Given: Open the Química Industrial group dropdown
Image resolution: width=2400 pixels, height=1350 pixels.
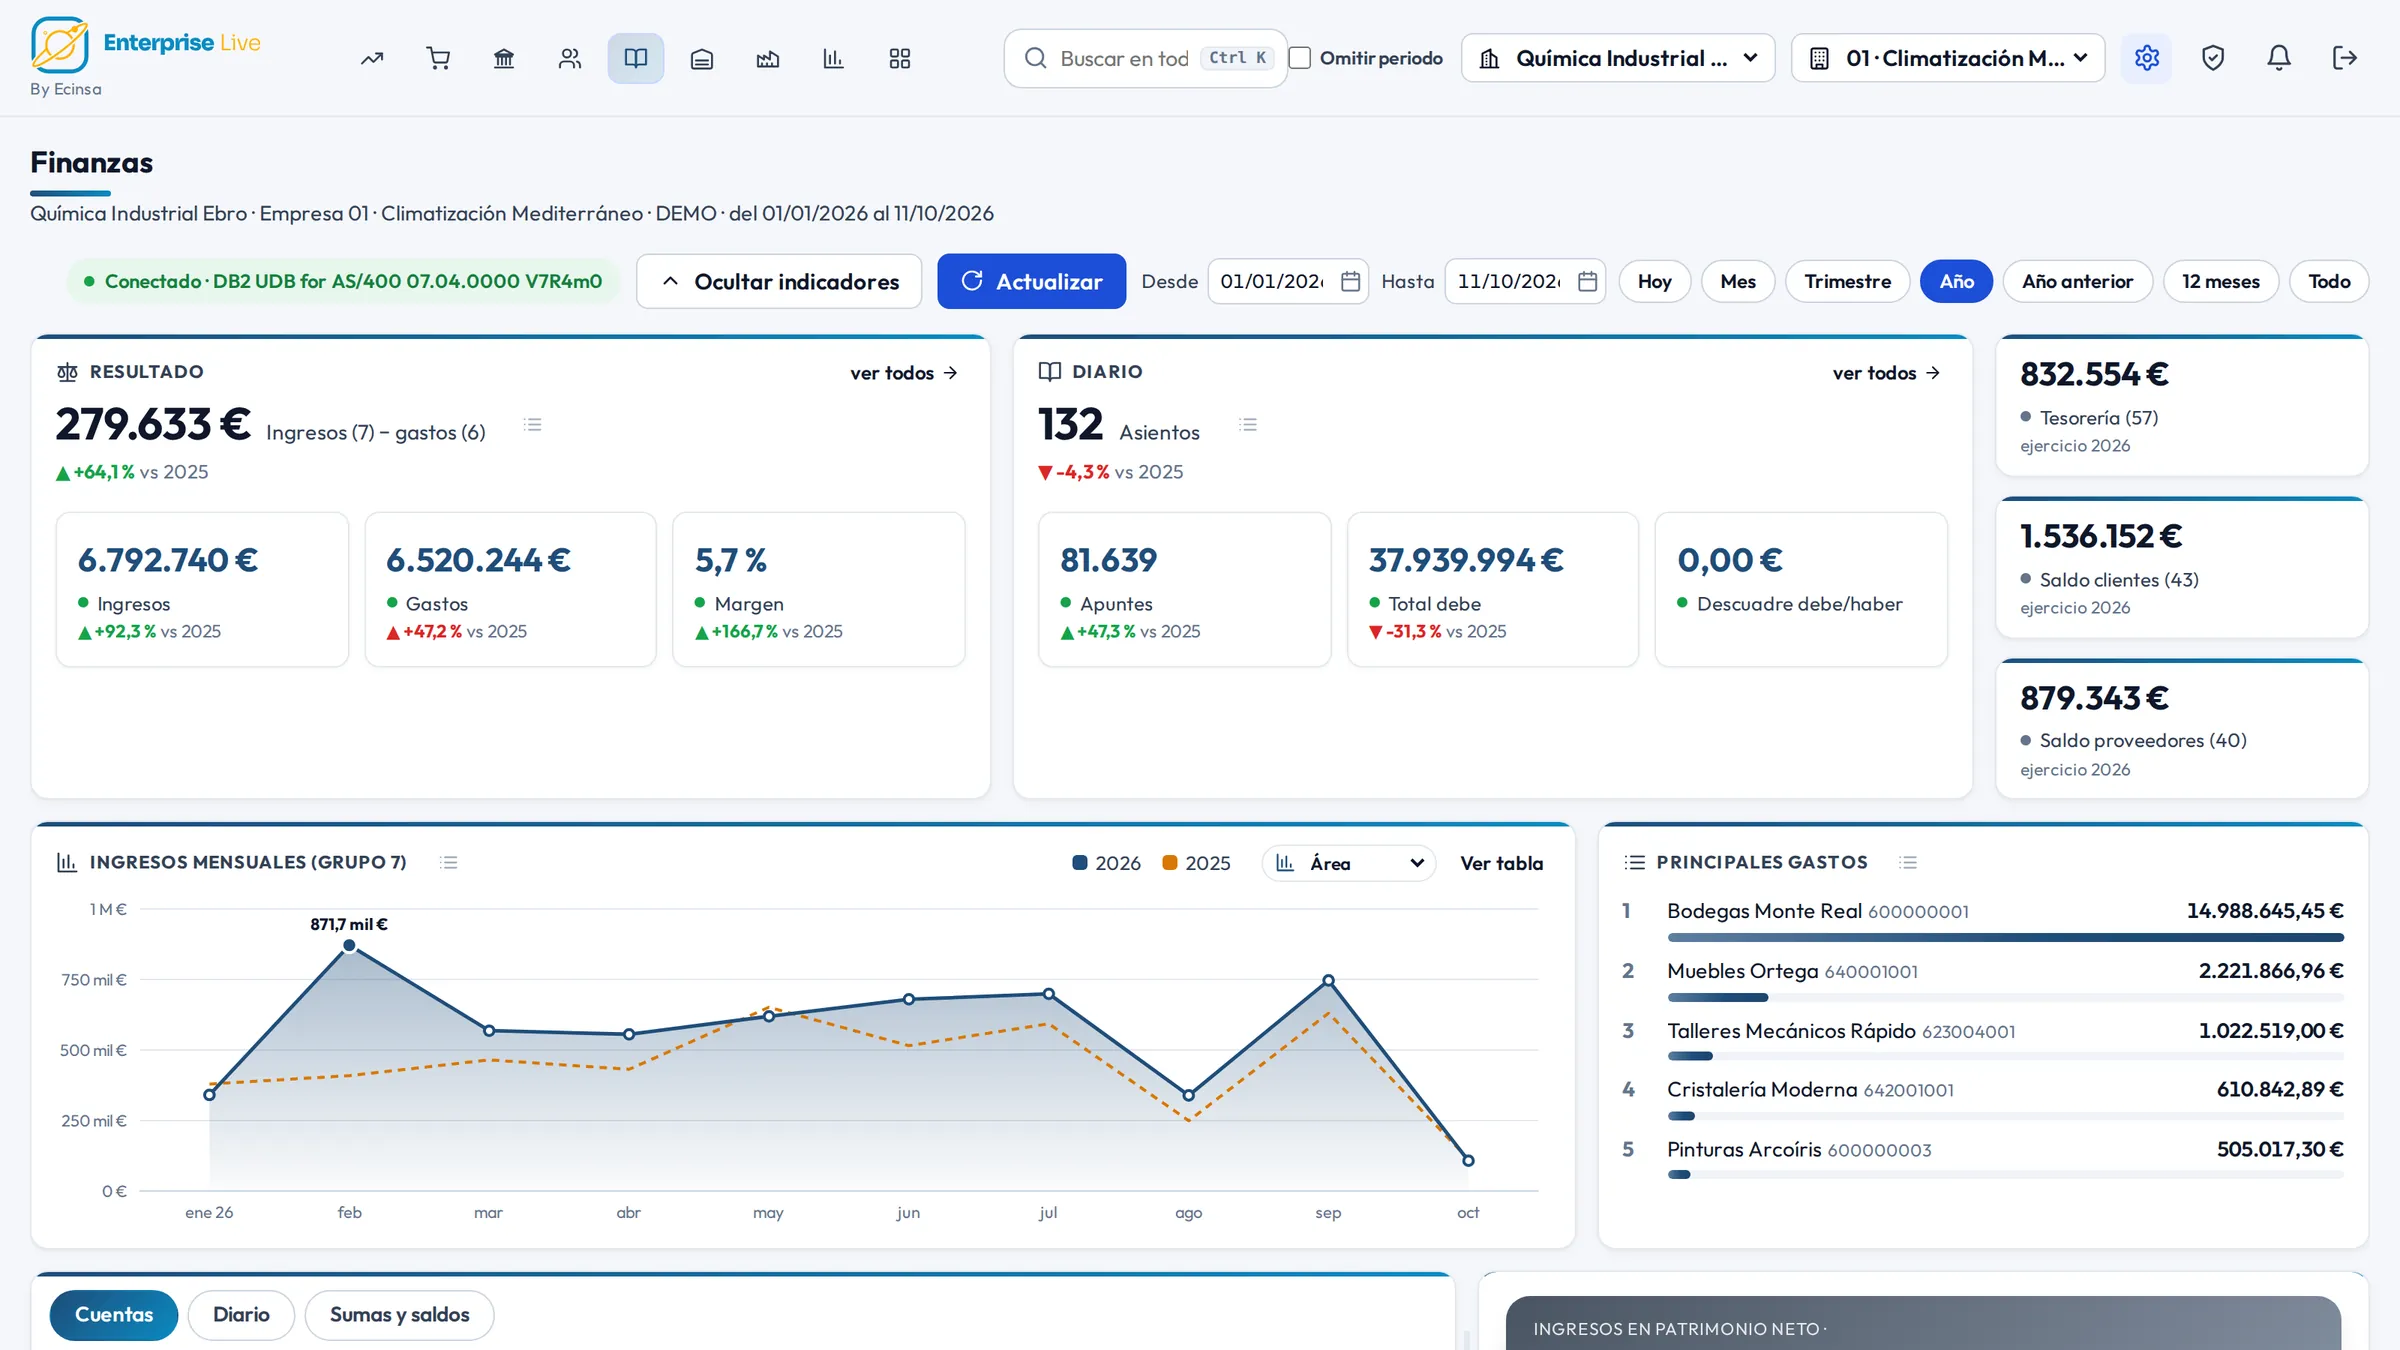Looking at the screenshot, I should click(x=1618, y=58).
